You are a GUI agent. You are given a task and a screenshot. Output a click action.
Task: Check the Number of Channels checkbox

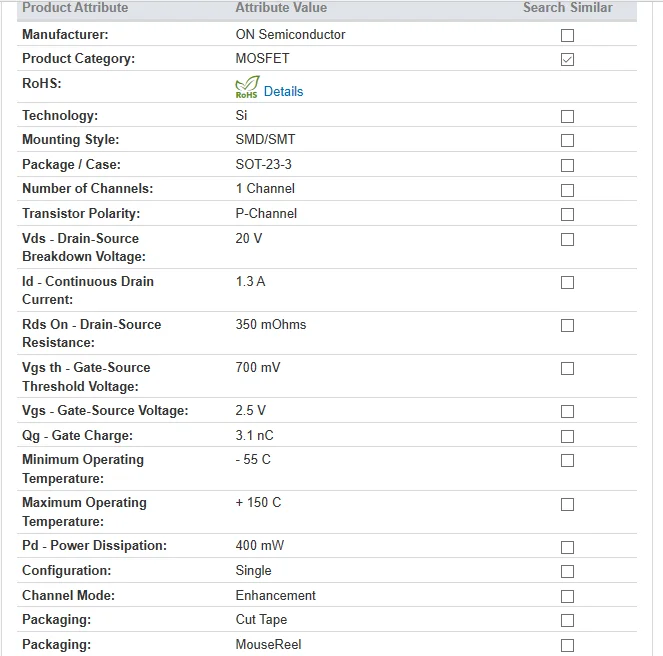click(x=567, y=190)
